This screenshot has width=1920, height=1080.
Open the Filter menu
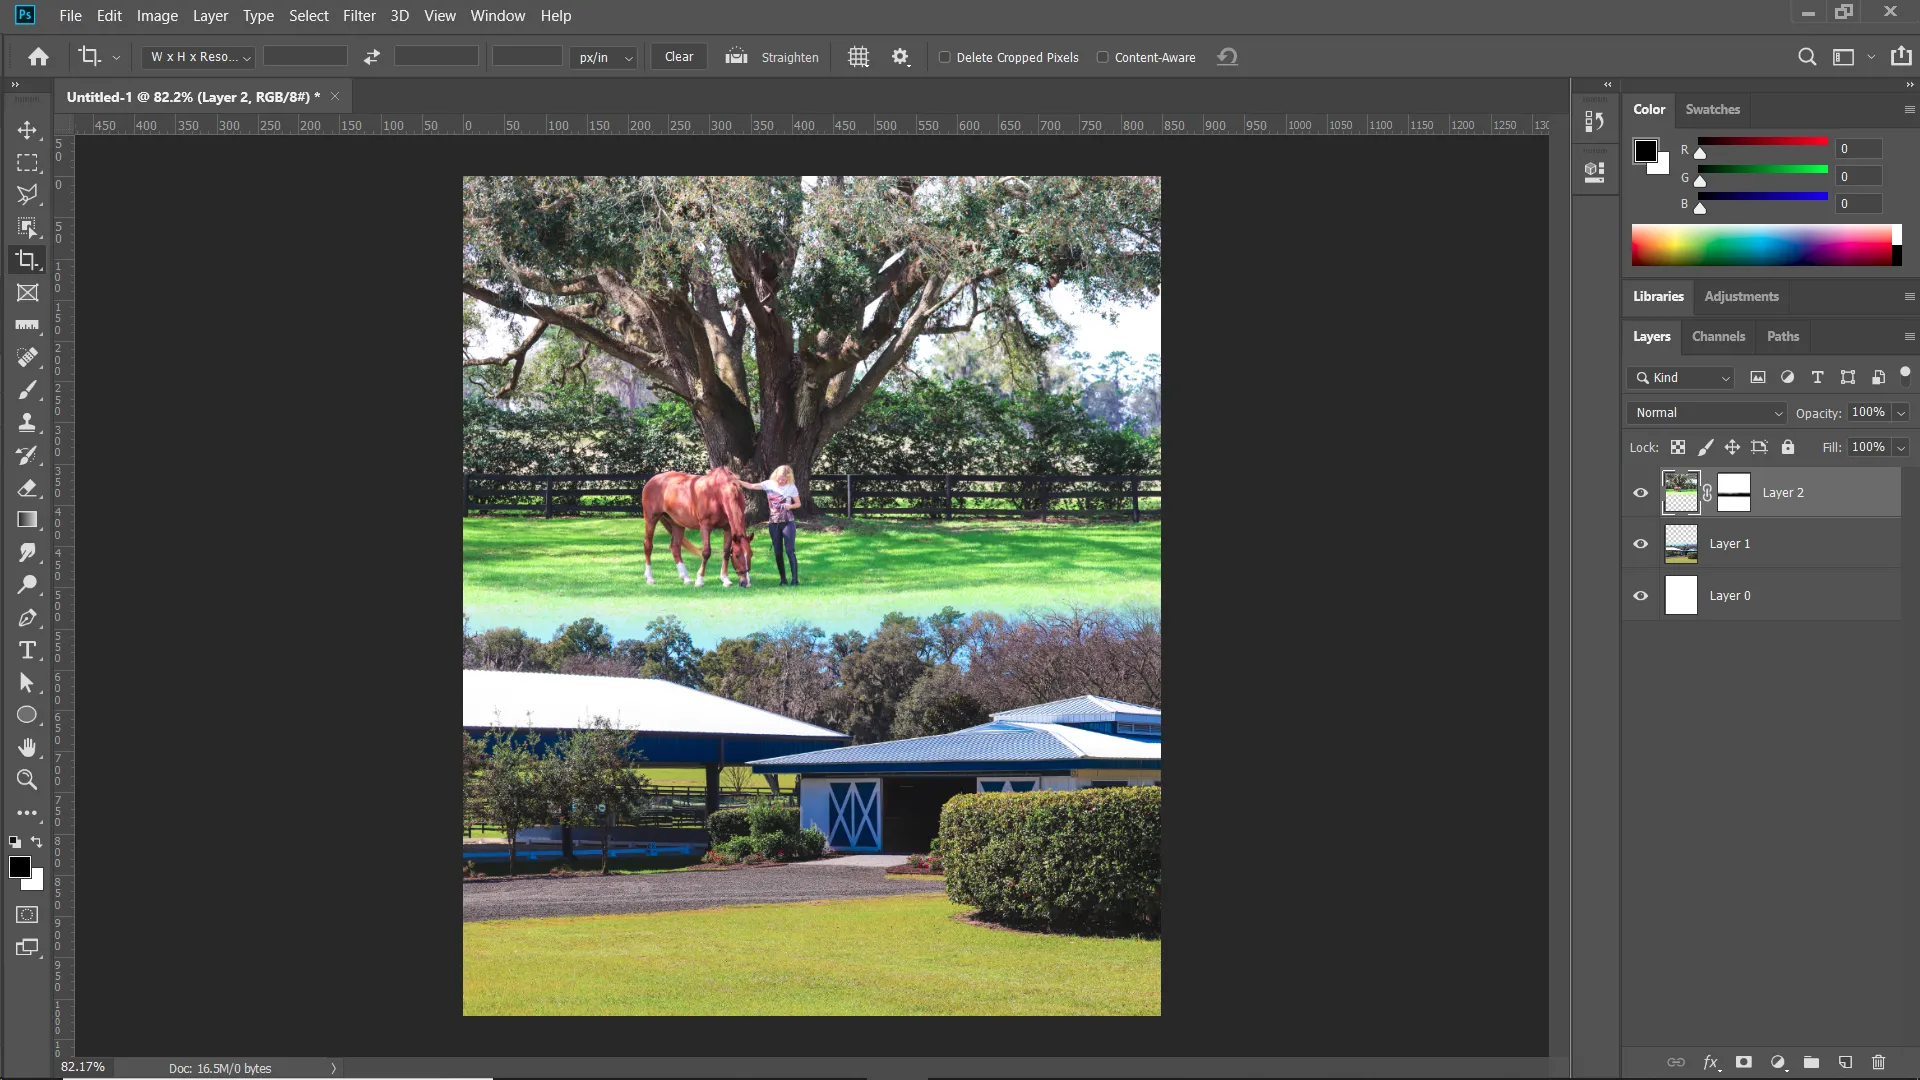pos(359,15)
